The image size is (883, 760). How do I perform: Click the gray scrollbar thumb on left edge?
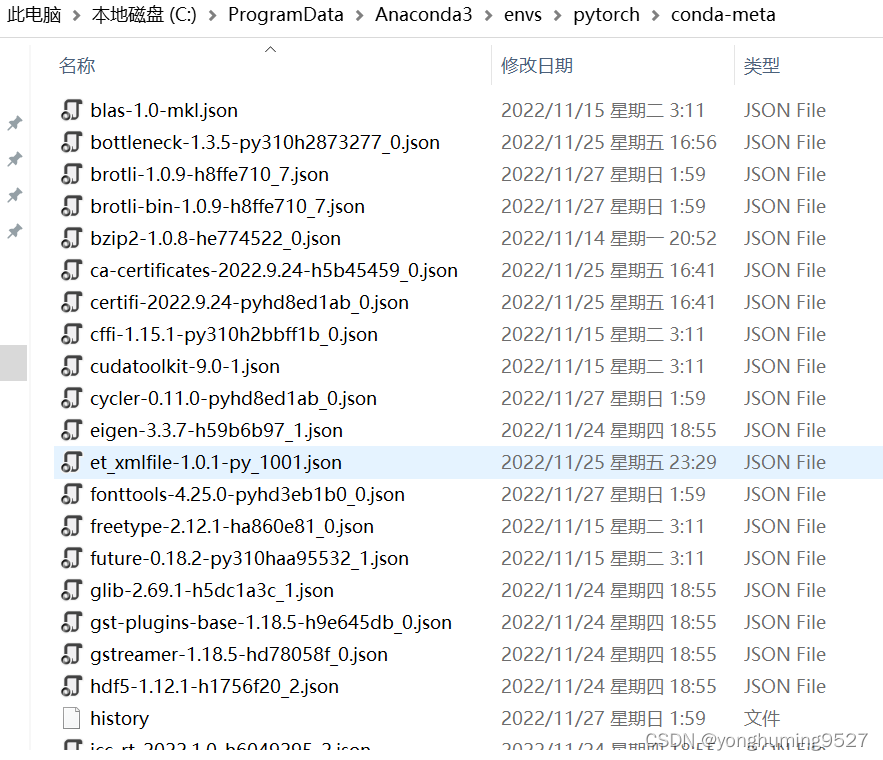point(12,363)
